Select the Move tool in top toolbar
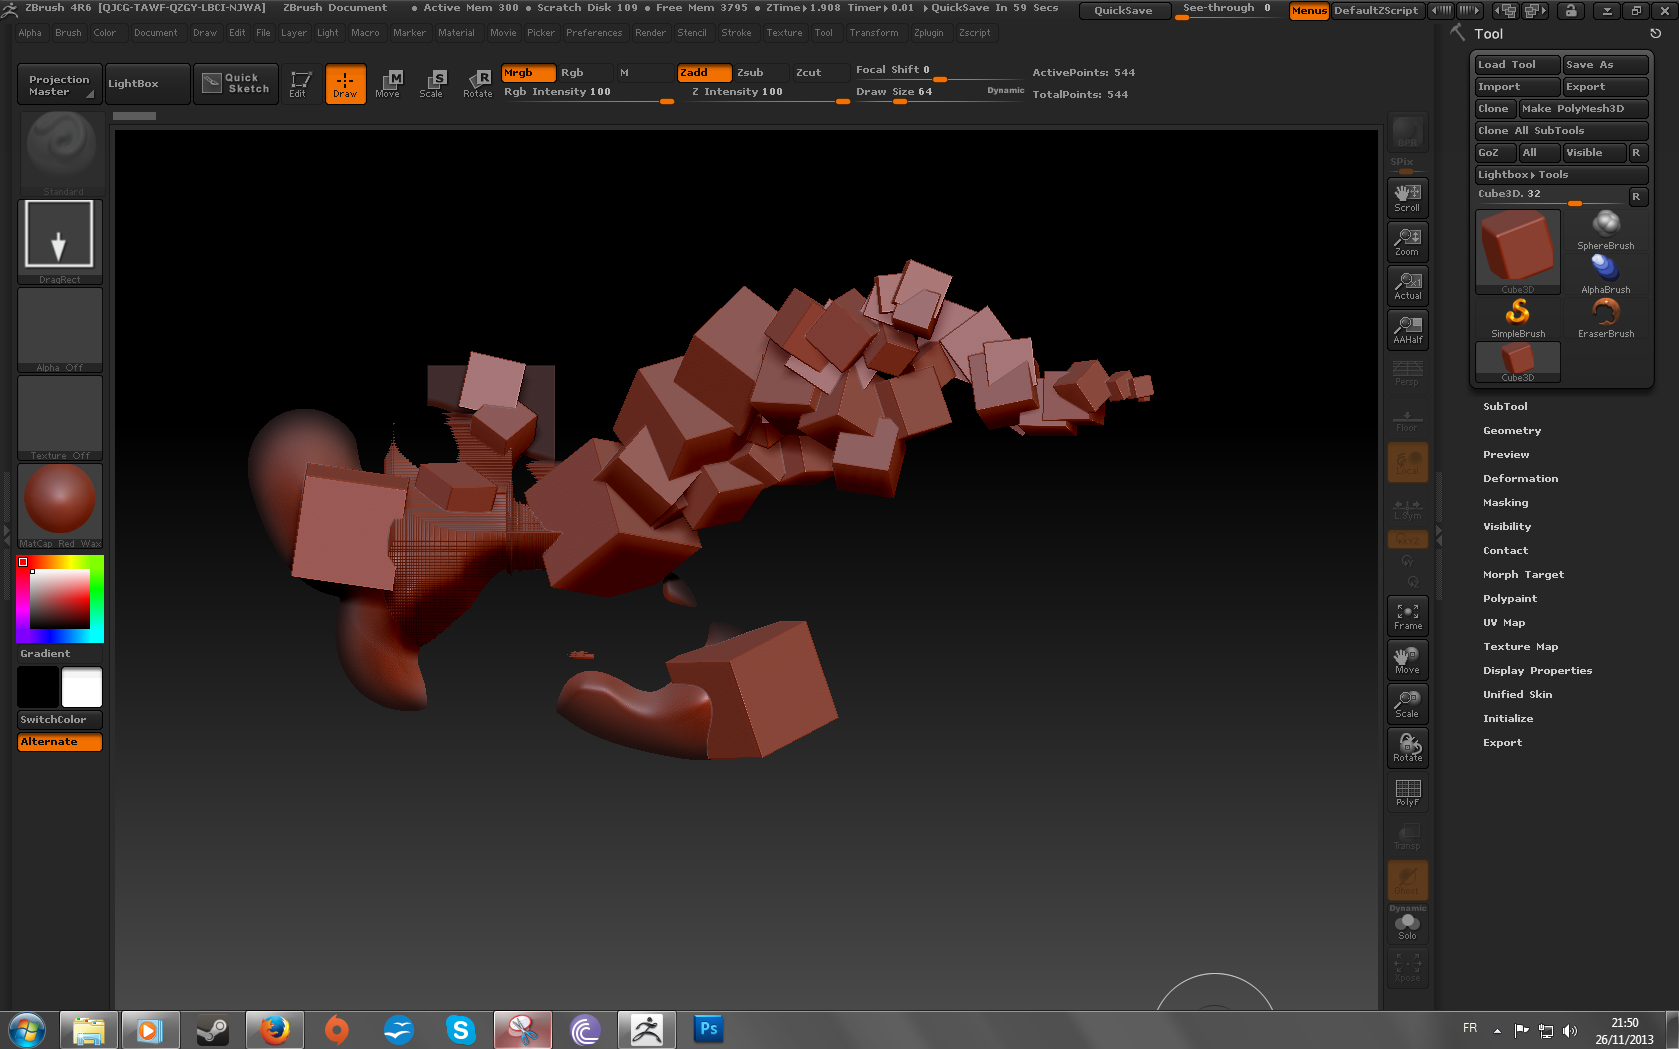 [388, 83]
